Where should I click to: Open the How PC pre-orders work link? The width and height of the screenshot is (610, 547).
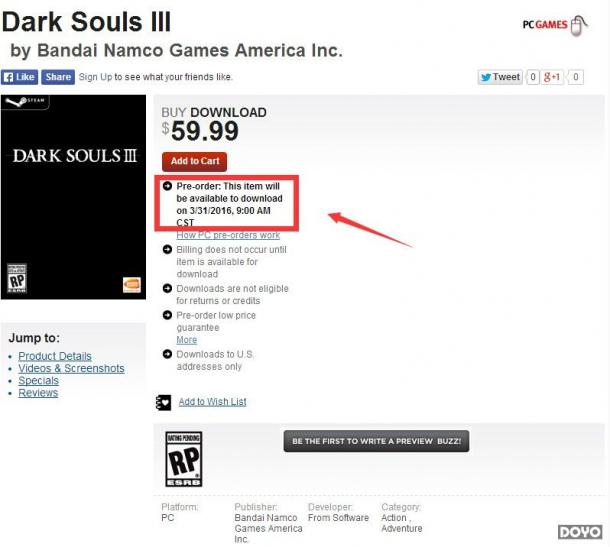228,235
